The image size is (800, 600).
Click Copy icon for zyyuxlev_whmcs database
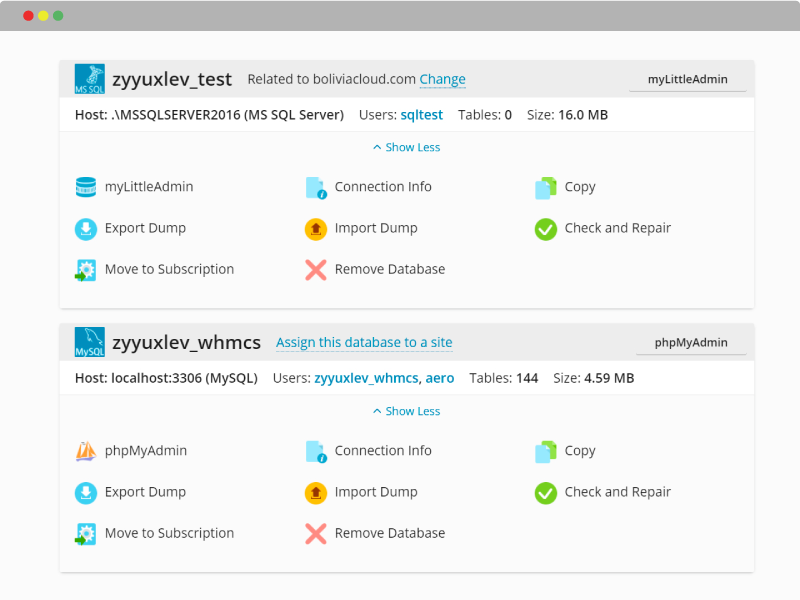[x=545, y=451]
